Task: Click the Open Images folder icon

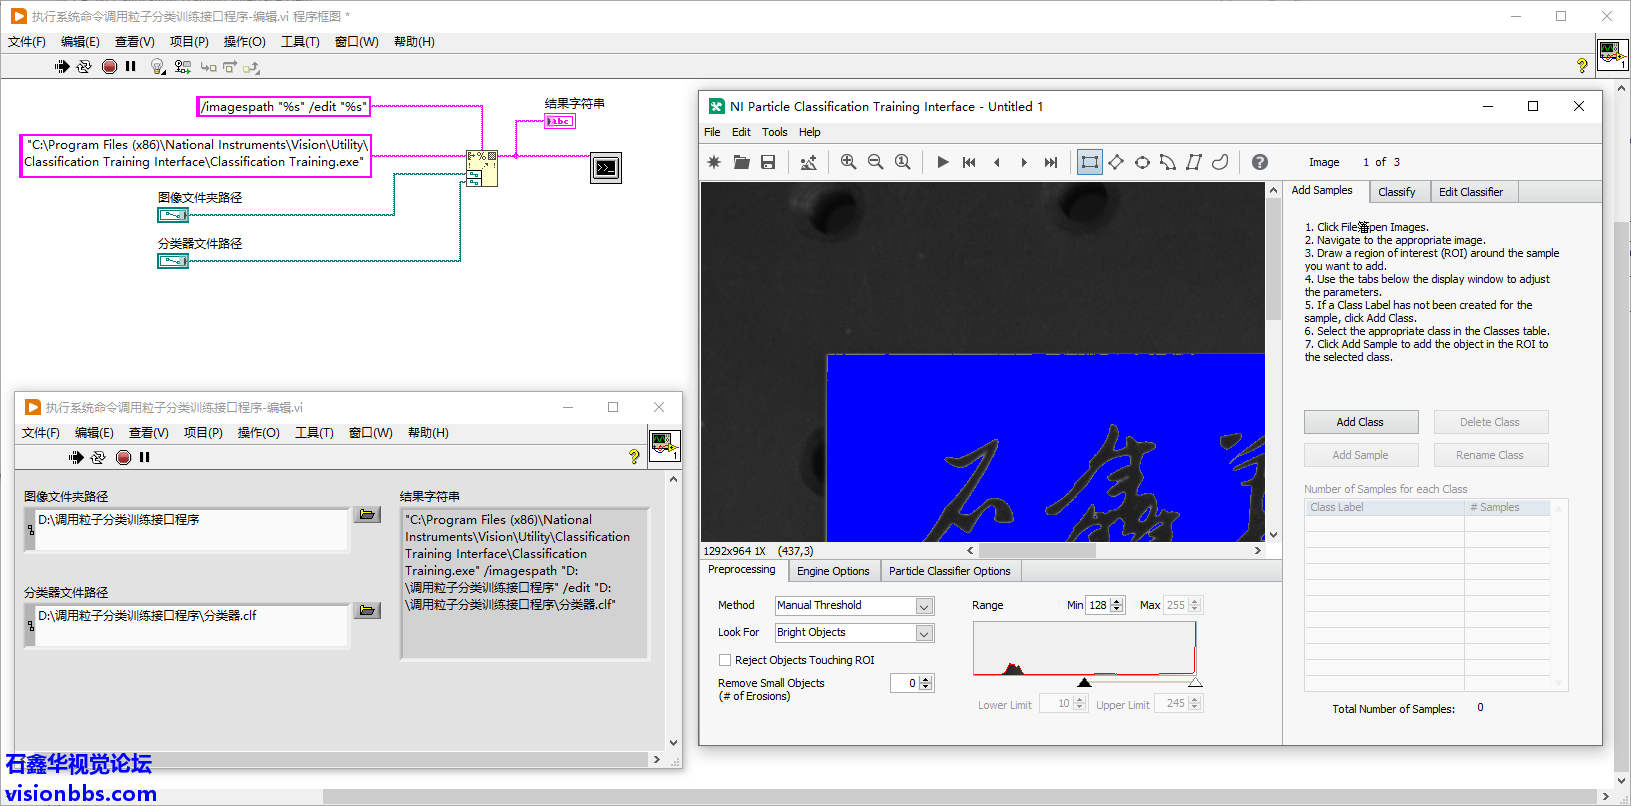Action: (741, 162)
